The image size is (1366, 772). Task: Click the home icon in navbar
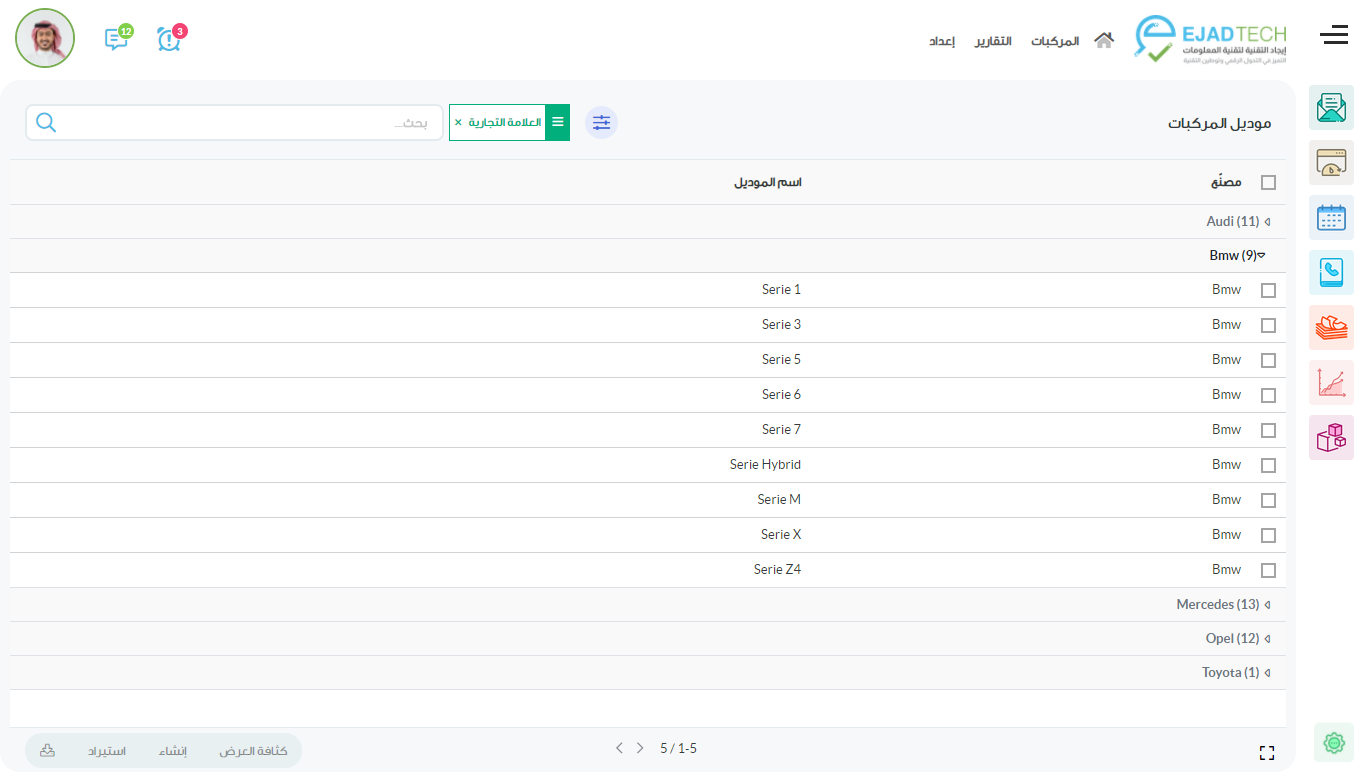1104,41
